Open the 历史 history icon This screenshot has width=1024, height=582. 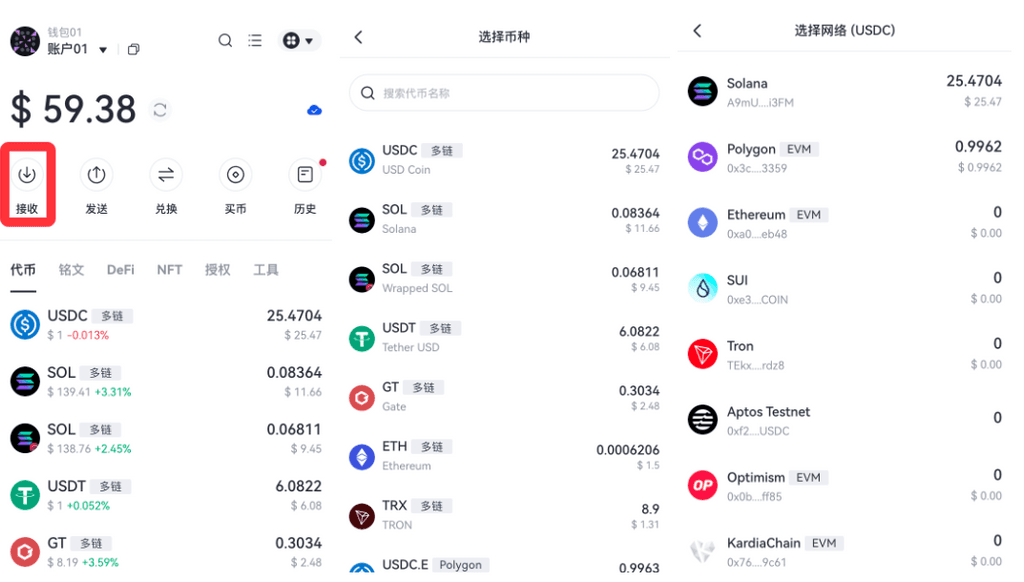pos(305,175)
